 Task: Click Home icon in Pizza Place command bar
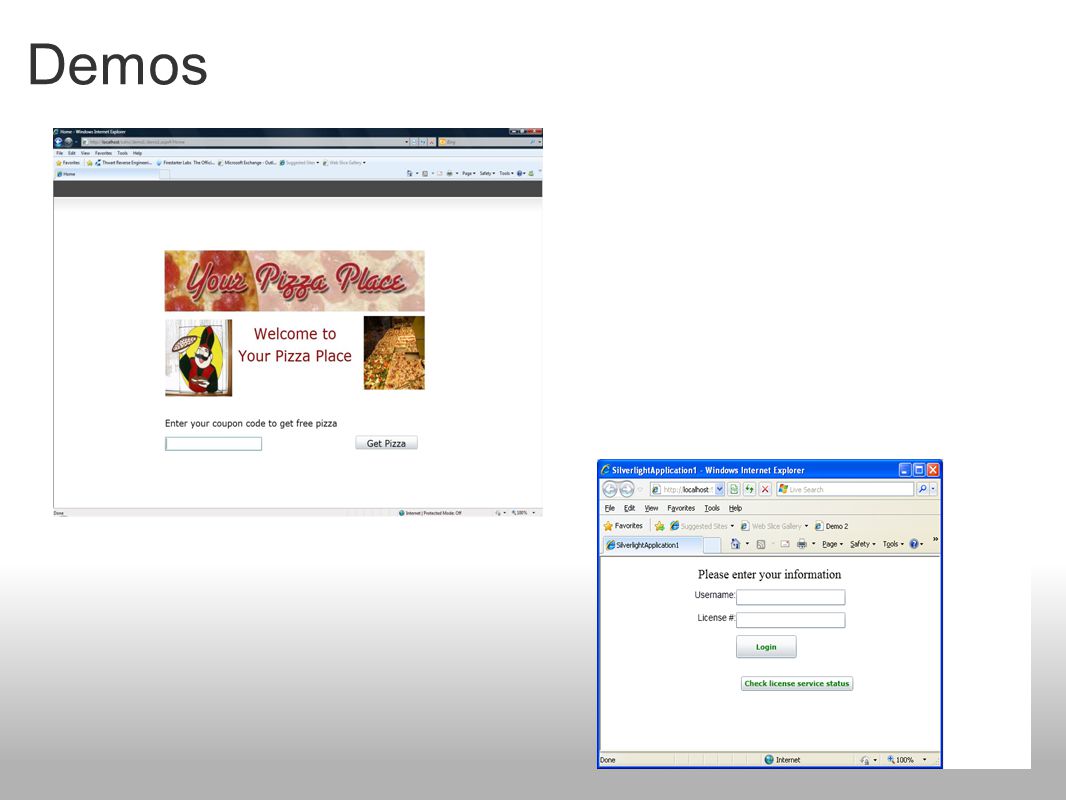click(x=409, y=173)
